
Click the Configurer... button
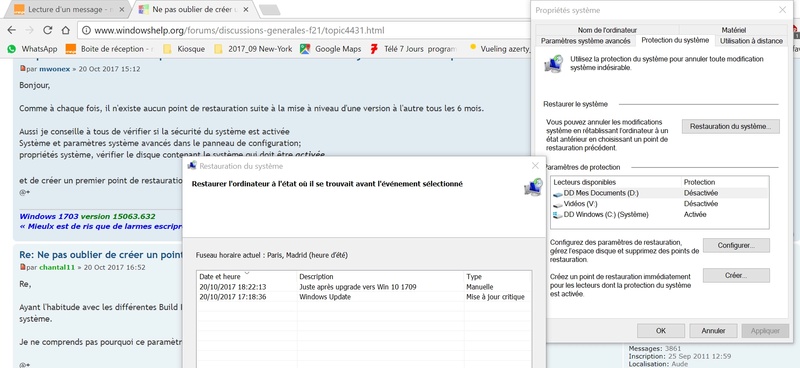click(x=736, y=246)
